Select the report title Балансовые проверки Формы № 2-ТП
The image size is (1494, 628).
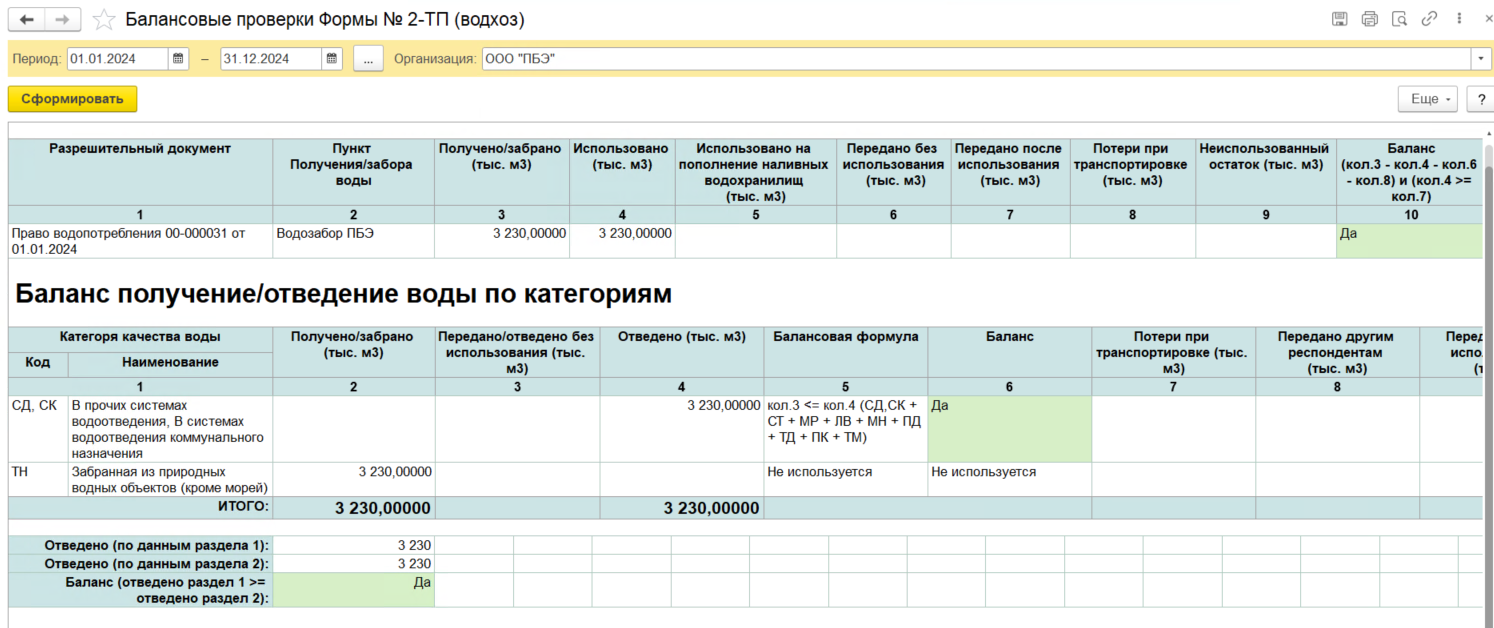[x=325, y=19]
